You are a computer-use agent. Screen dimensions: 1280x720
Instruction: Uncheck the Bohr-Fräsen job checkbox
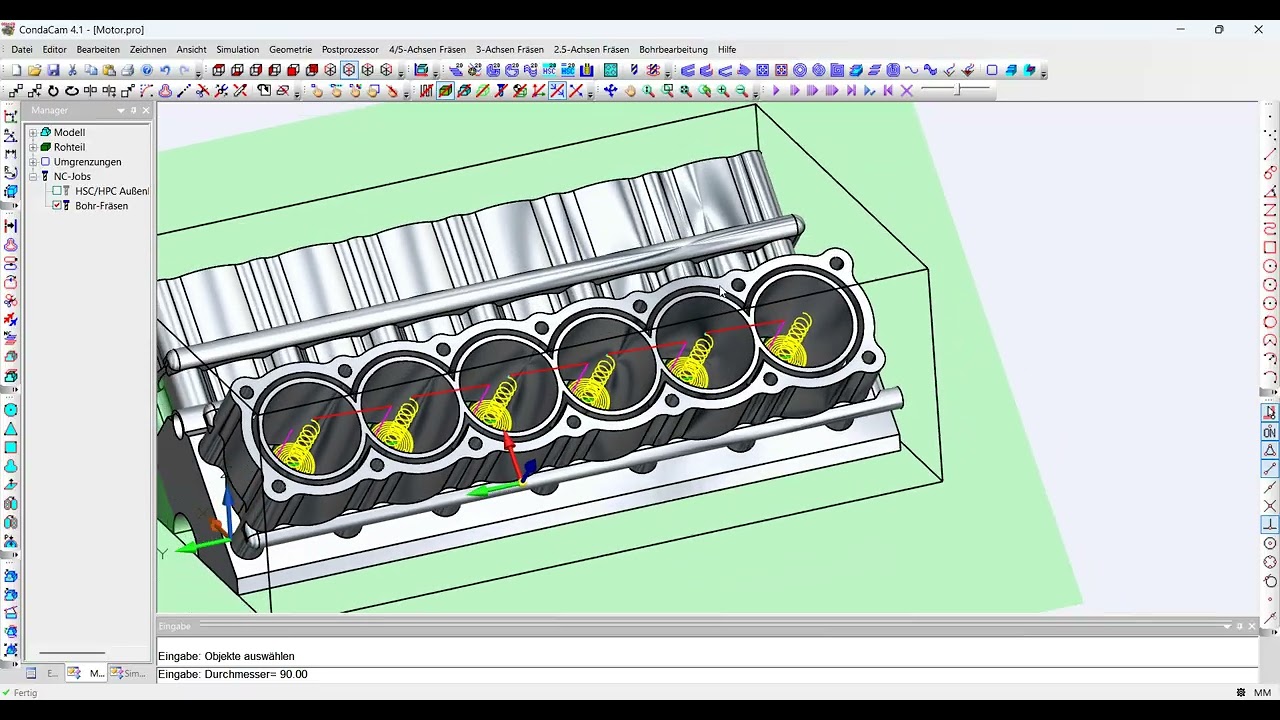tap(58, 205)
